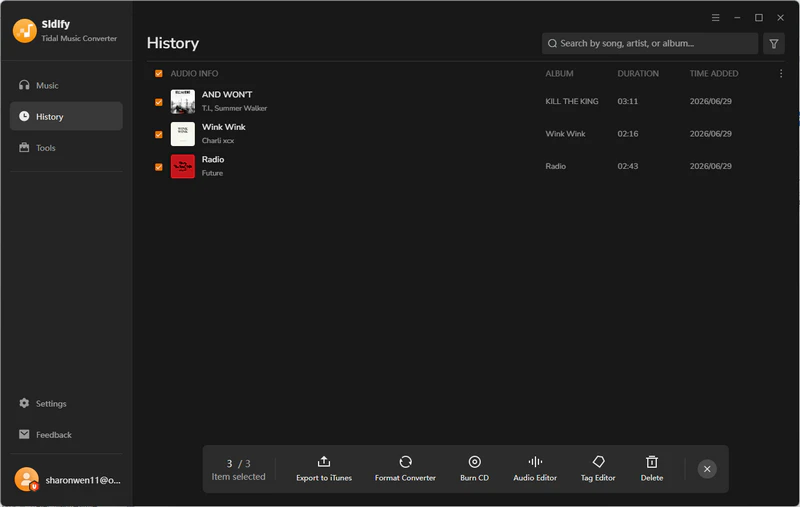Click the TIME ADDED column header

tap(714, 73)
